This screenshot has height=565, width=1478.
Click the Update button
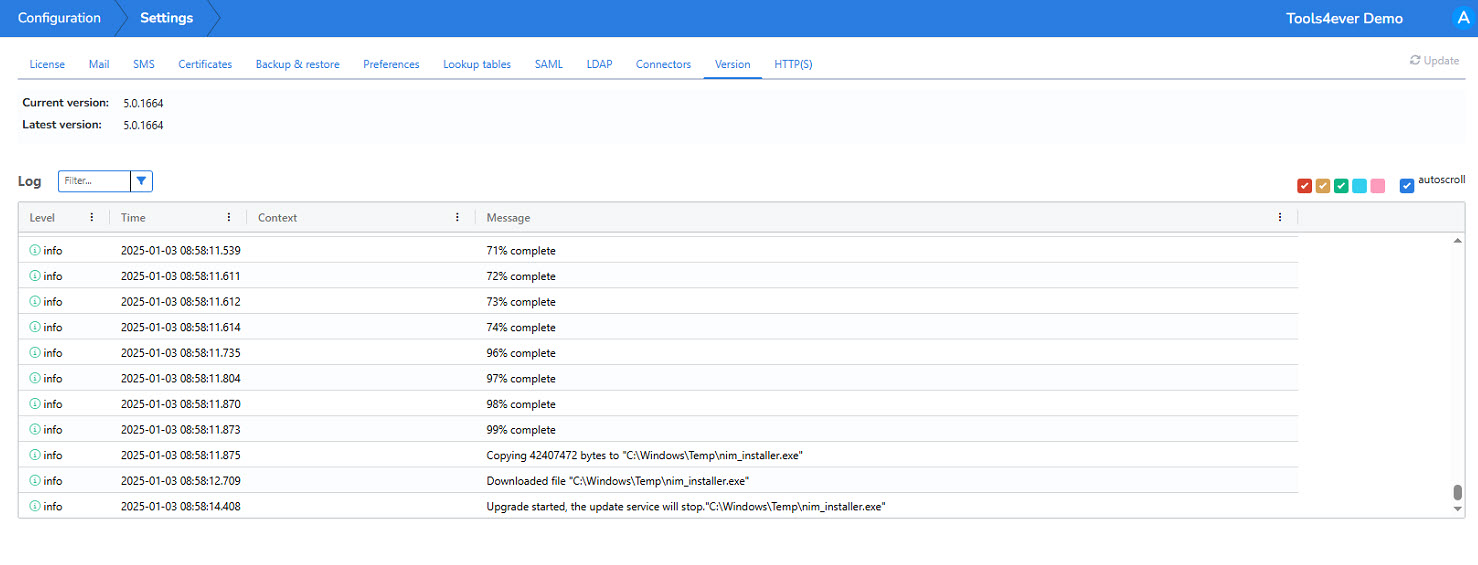coord(1434,60)
